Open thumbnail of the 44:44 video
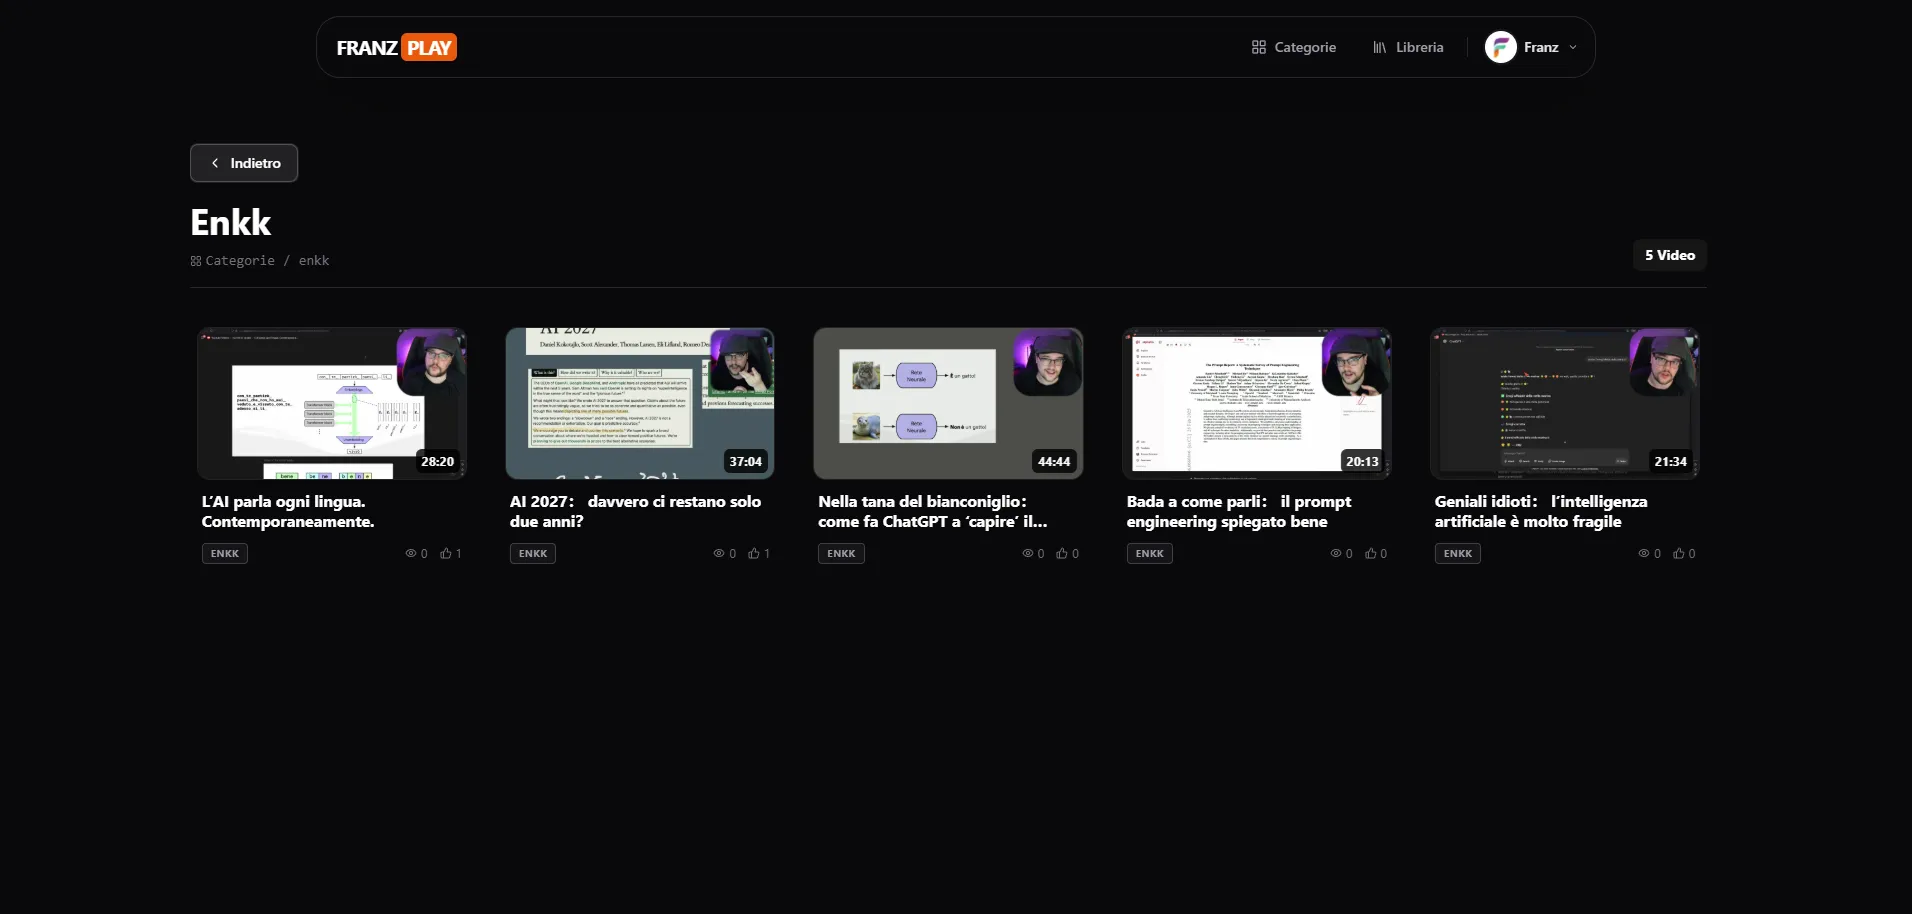This screenshot has width=1912, height=914. (x=948, y=403)
